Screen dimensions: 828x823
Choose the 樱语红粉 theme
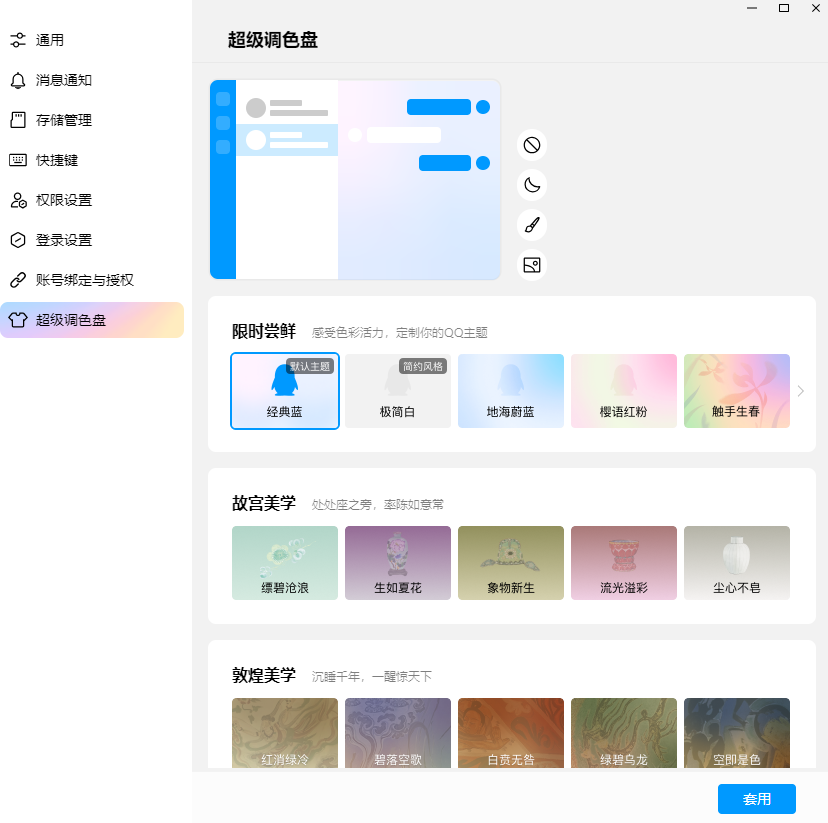(x=624, y=391)
